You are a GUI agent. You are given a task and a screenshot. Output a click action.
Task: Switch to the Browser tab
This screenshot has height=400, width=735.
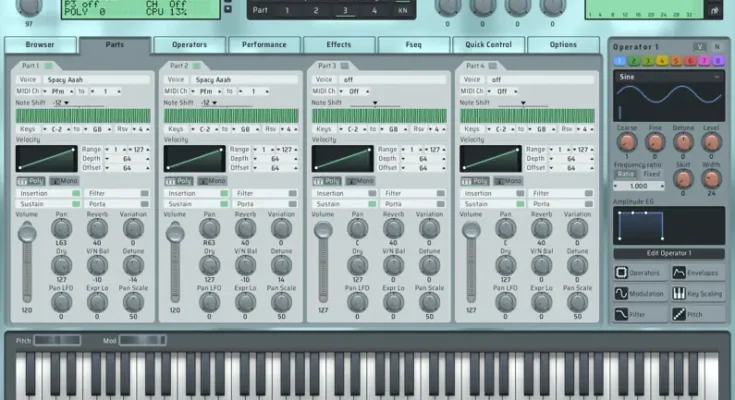coord(40,45)
